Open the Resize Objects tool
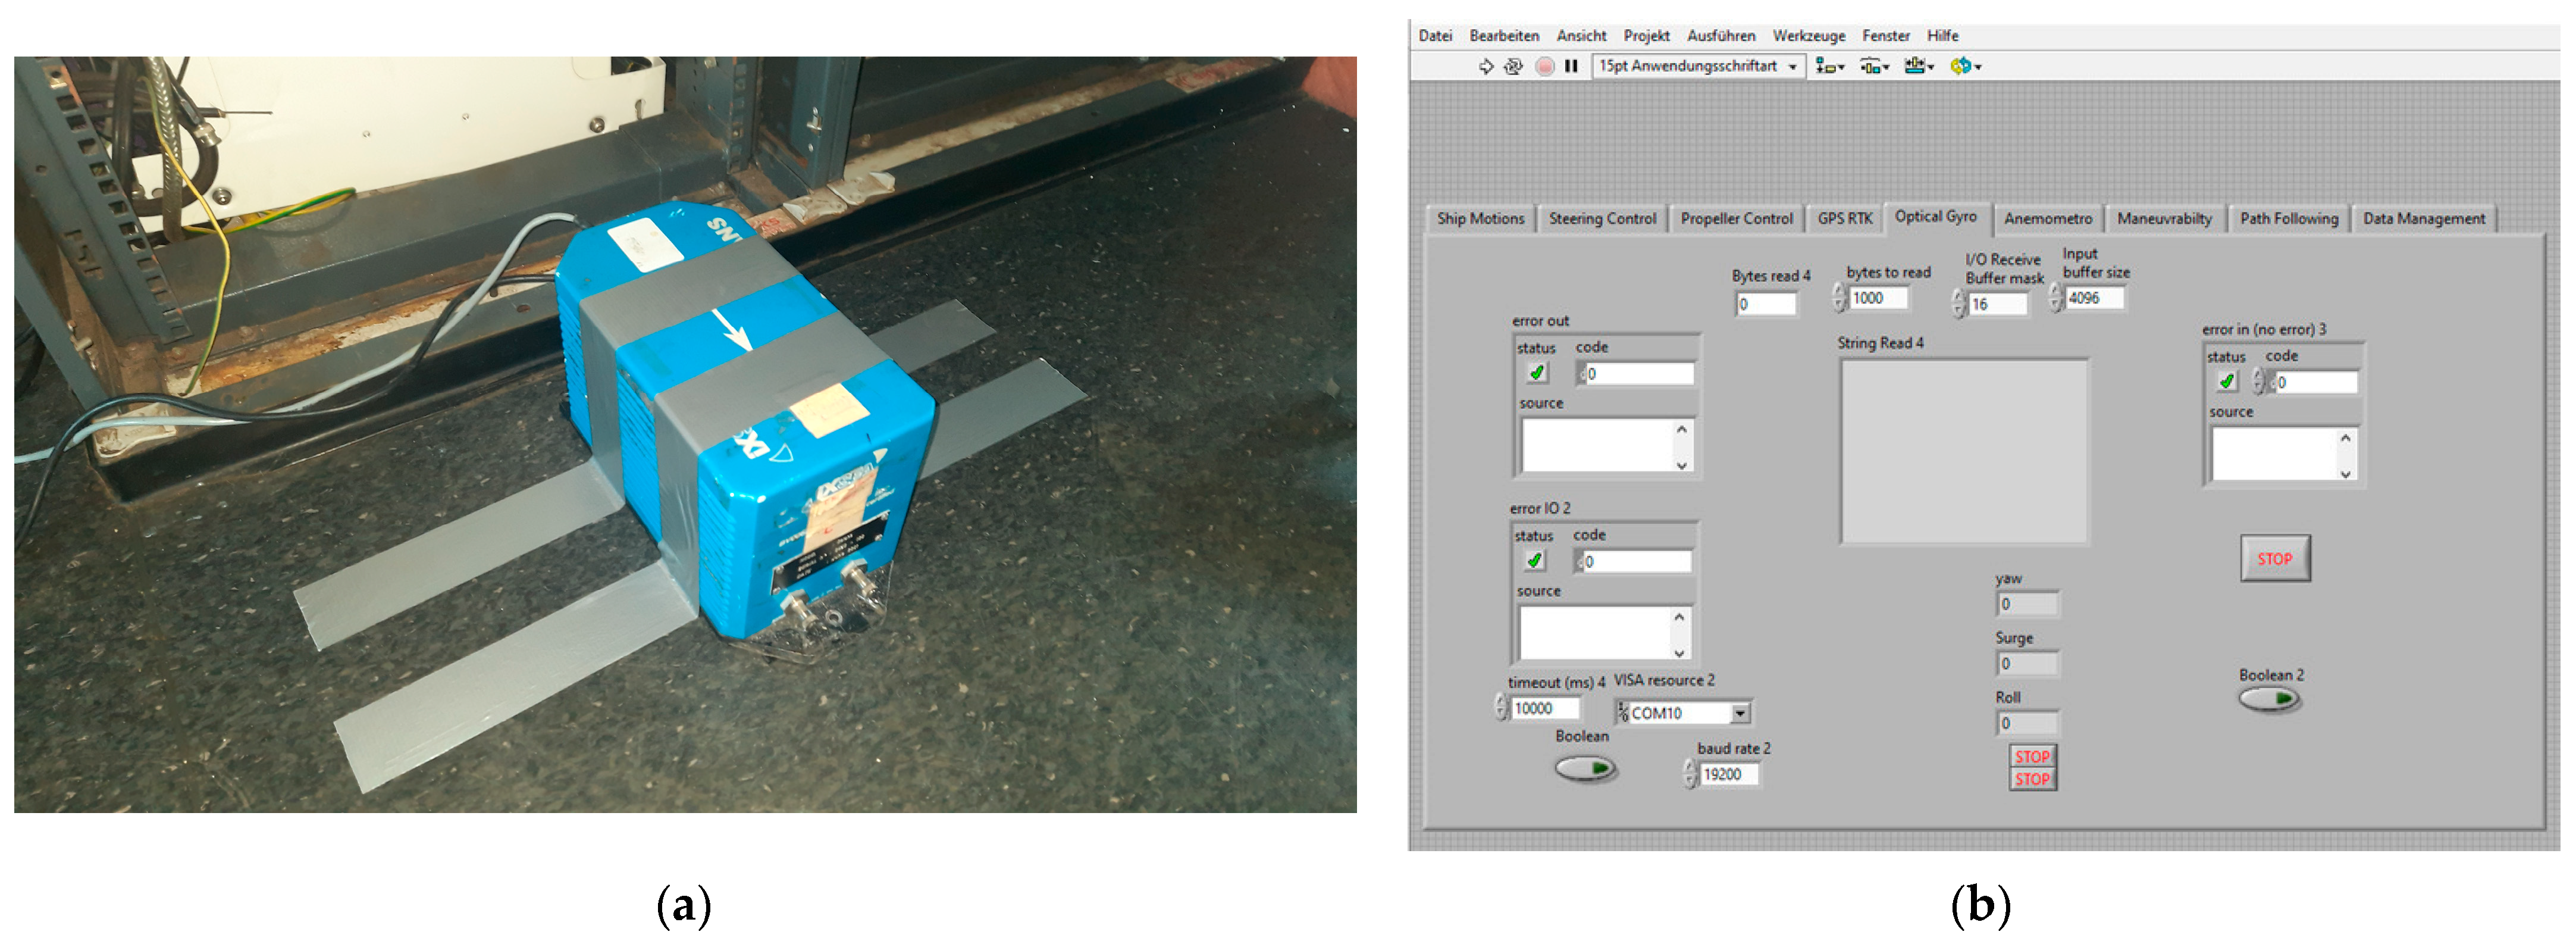This screenshot has height=944, width=2576. click(x=1918, y=66)
